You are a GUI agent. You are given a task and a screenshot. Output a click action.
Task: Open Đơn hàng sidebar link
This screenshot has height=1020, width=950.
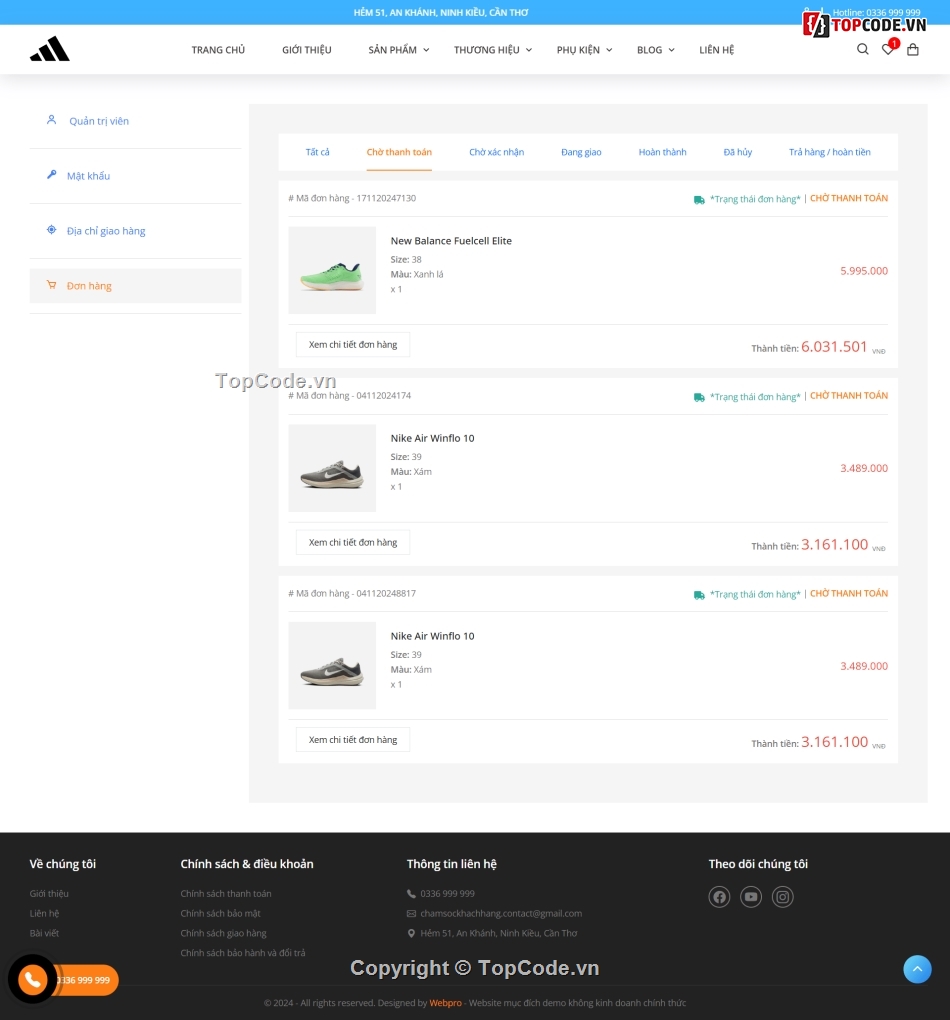click(89, 286)
